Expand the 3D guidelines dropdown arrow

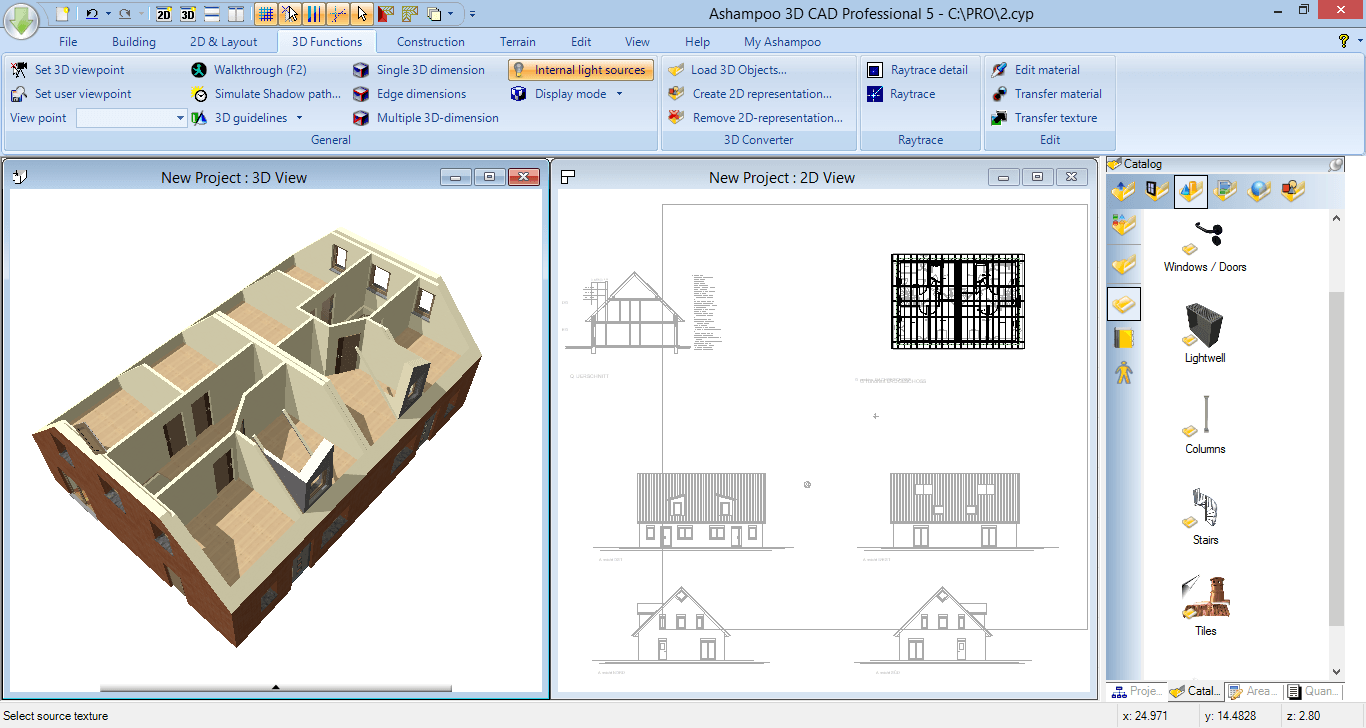click(x=299, y=118)
